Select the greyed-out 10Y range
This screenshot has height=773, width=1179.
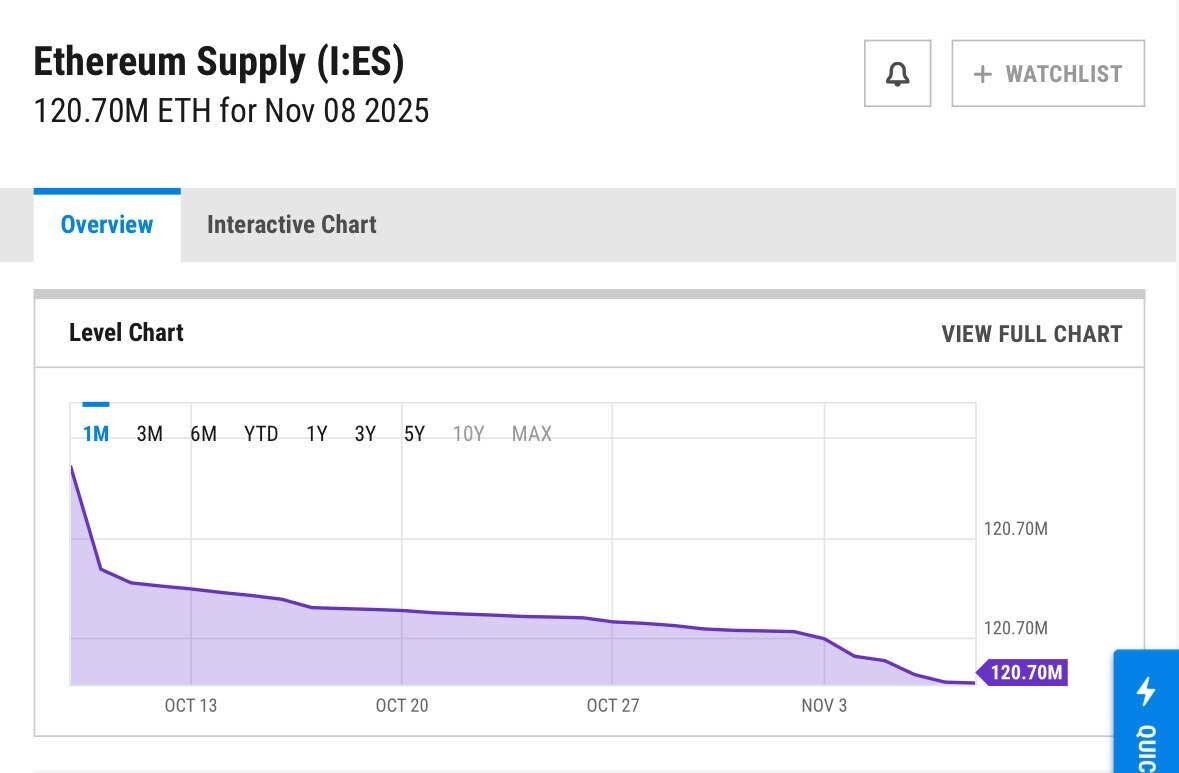pyautogui.click(x=468, y=434)
